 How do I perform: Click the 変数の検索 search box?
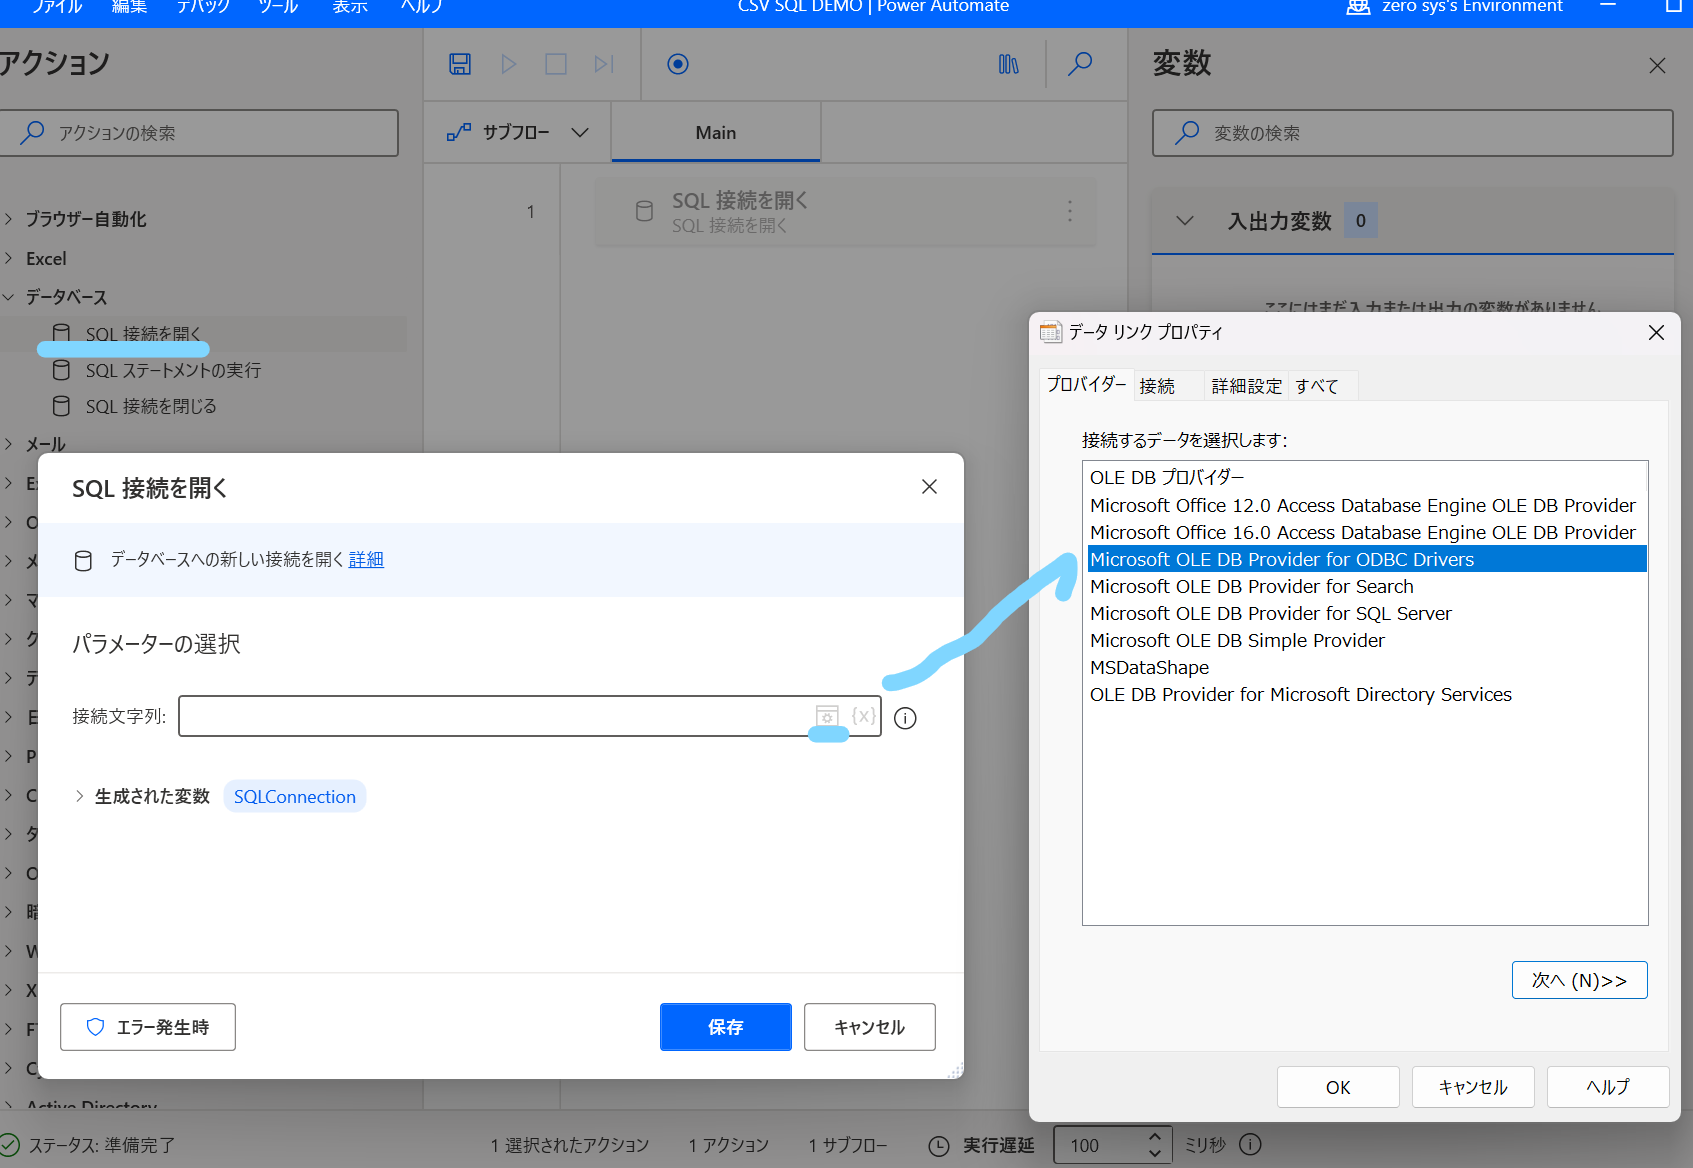(x=1412, y=133)
